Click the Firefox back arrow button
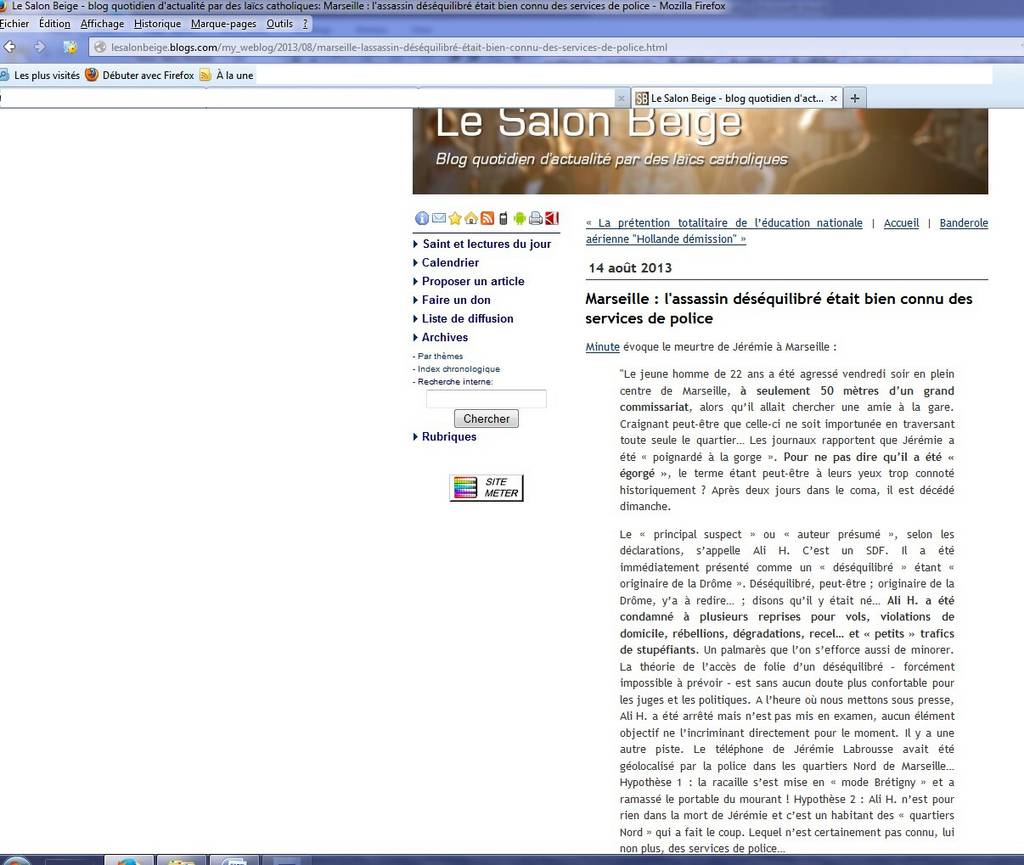Image resolution: width=1024 pixels, height=865 pixels. (x=10, y=47)
